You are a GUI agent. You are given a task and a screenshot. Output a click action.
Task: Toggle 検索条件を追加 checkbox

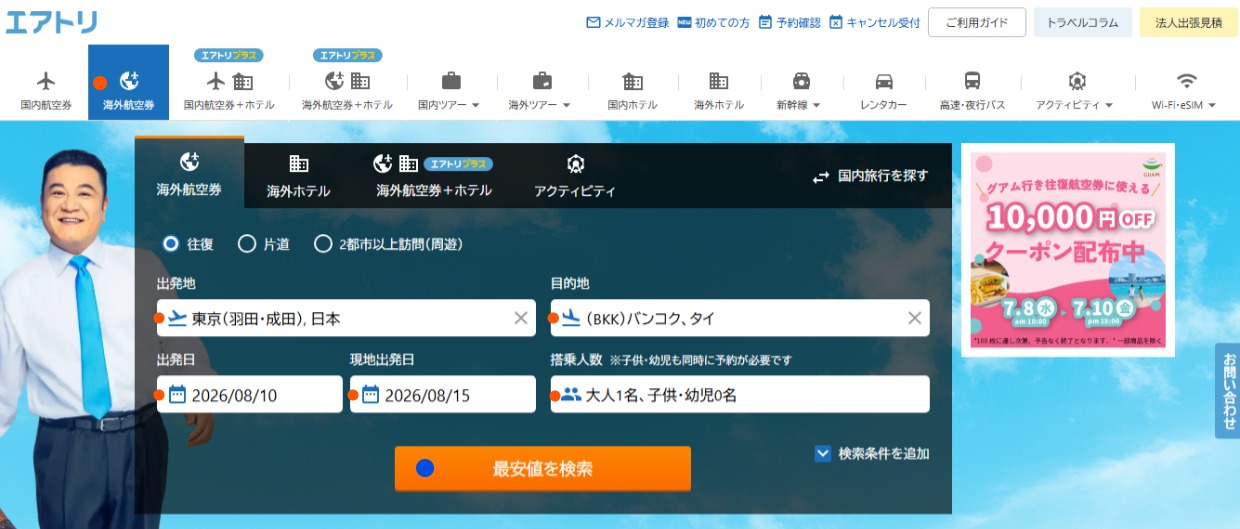[823, 453]
